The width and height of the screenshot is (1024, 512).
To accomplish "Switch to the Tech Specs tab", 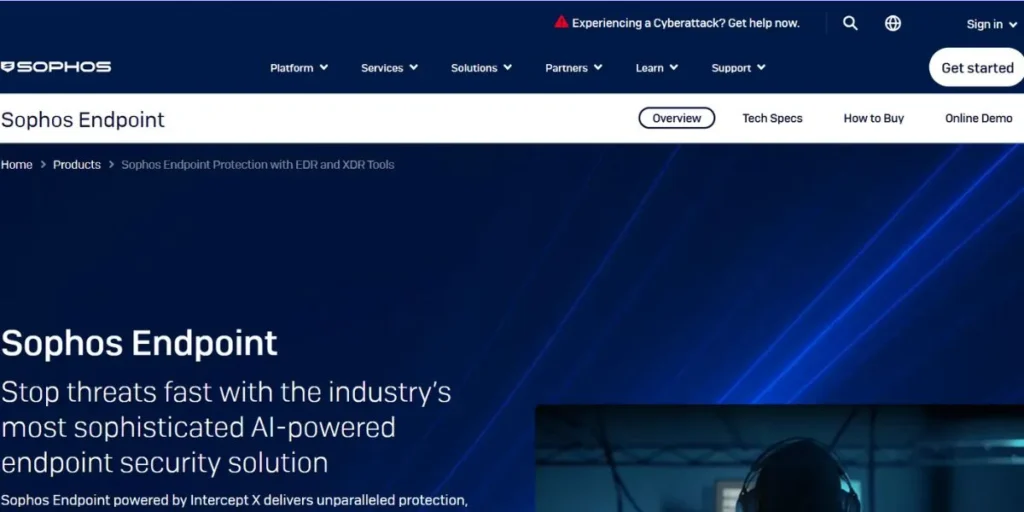I will (x=772, y=118).
